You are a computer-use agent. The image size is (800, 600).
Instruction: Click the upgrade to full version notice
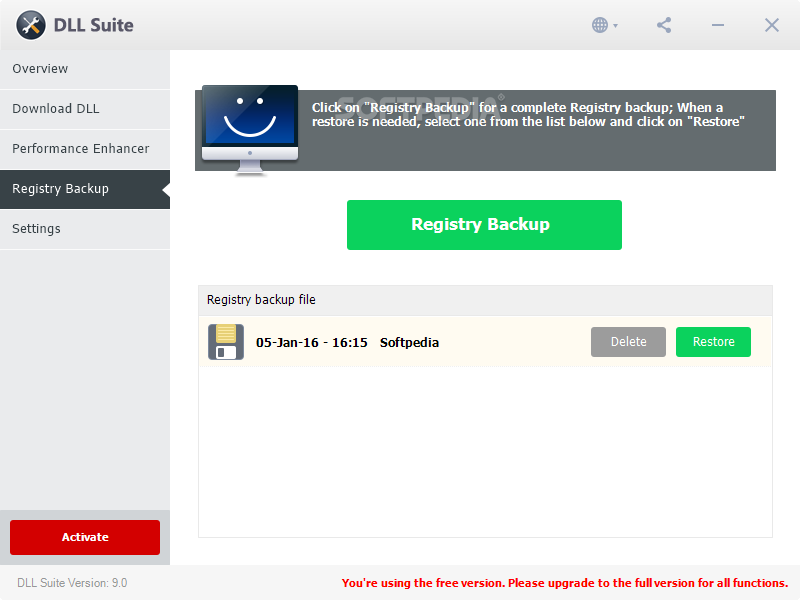point(565,583)
